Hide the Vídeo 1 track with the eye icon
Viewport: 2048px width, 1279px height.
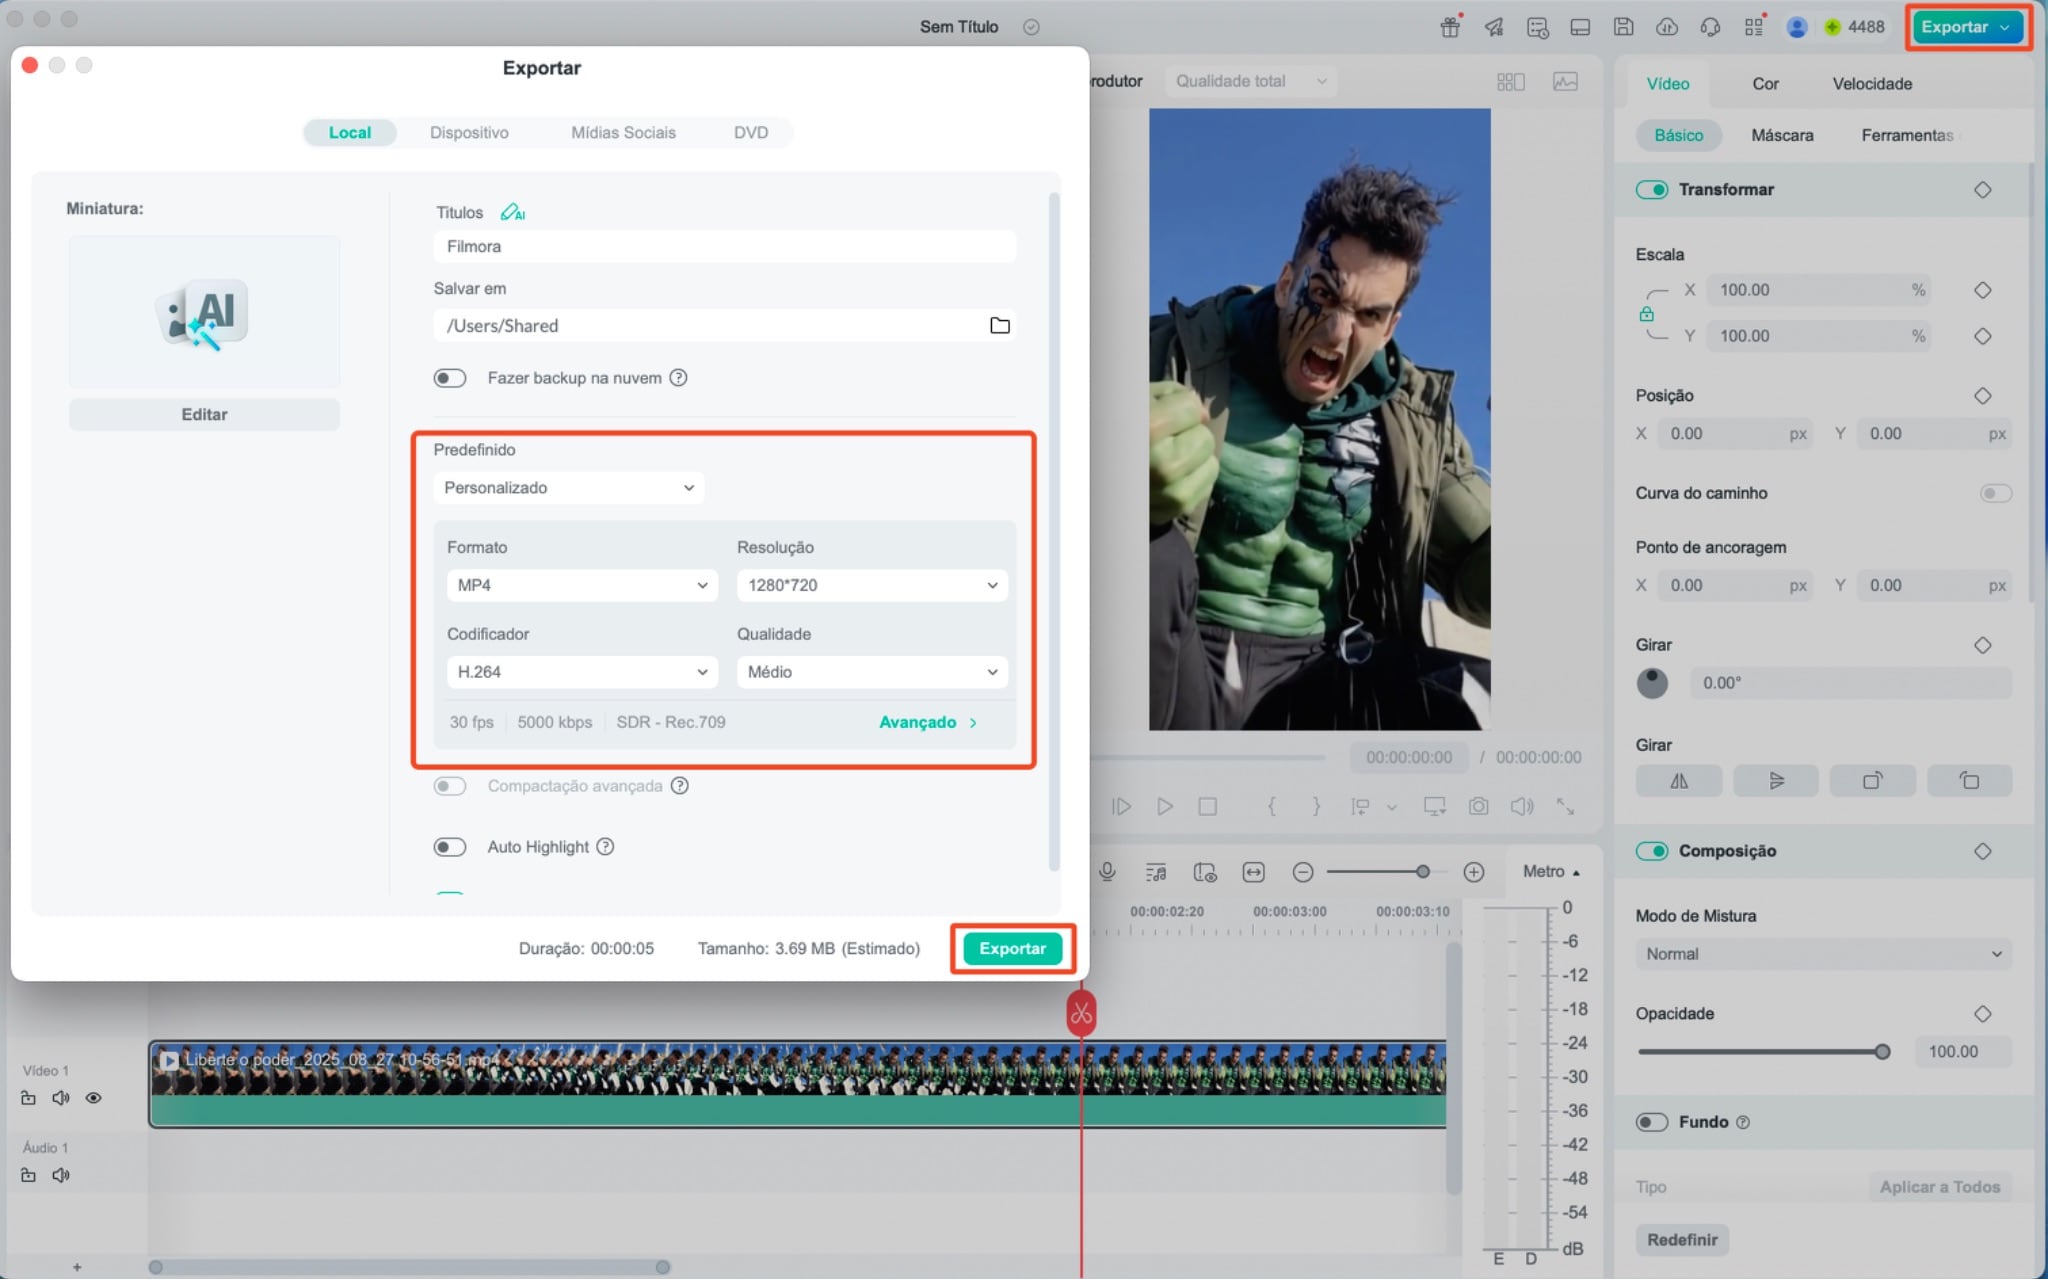click(x=93, y=1098)
